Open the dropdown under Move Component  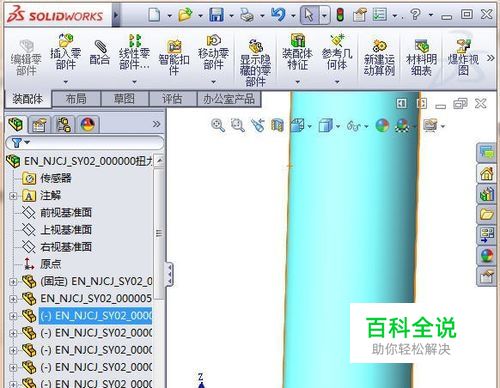tap(213, 82)
